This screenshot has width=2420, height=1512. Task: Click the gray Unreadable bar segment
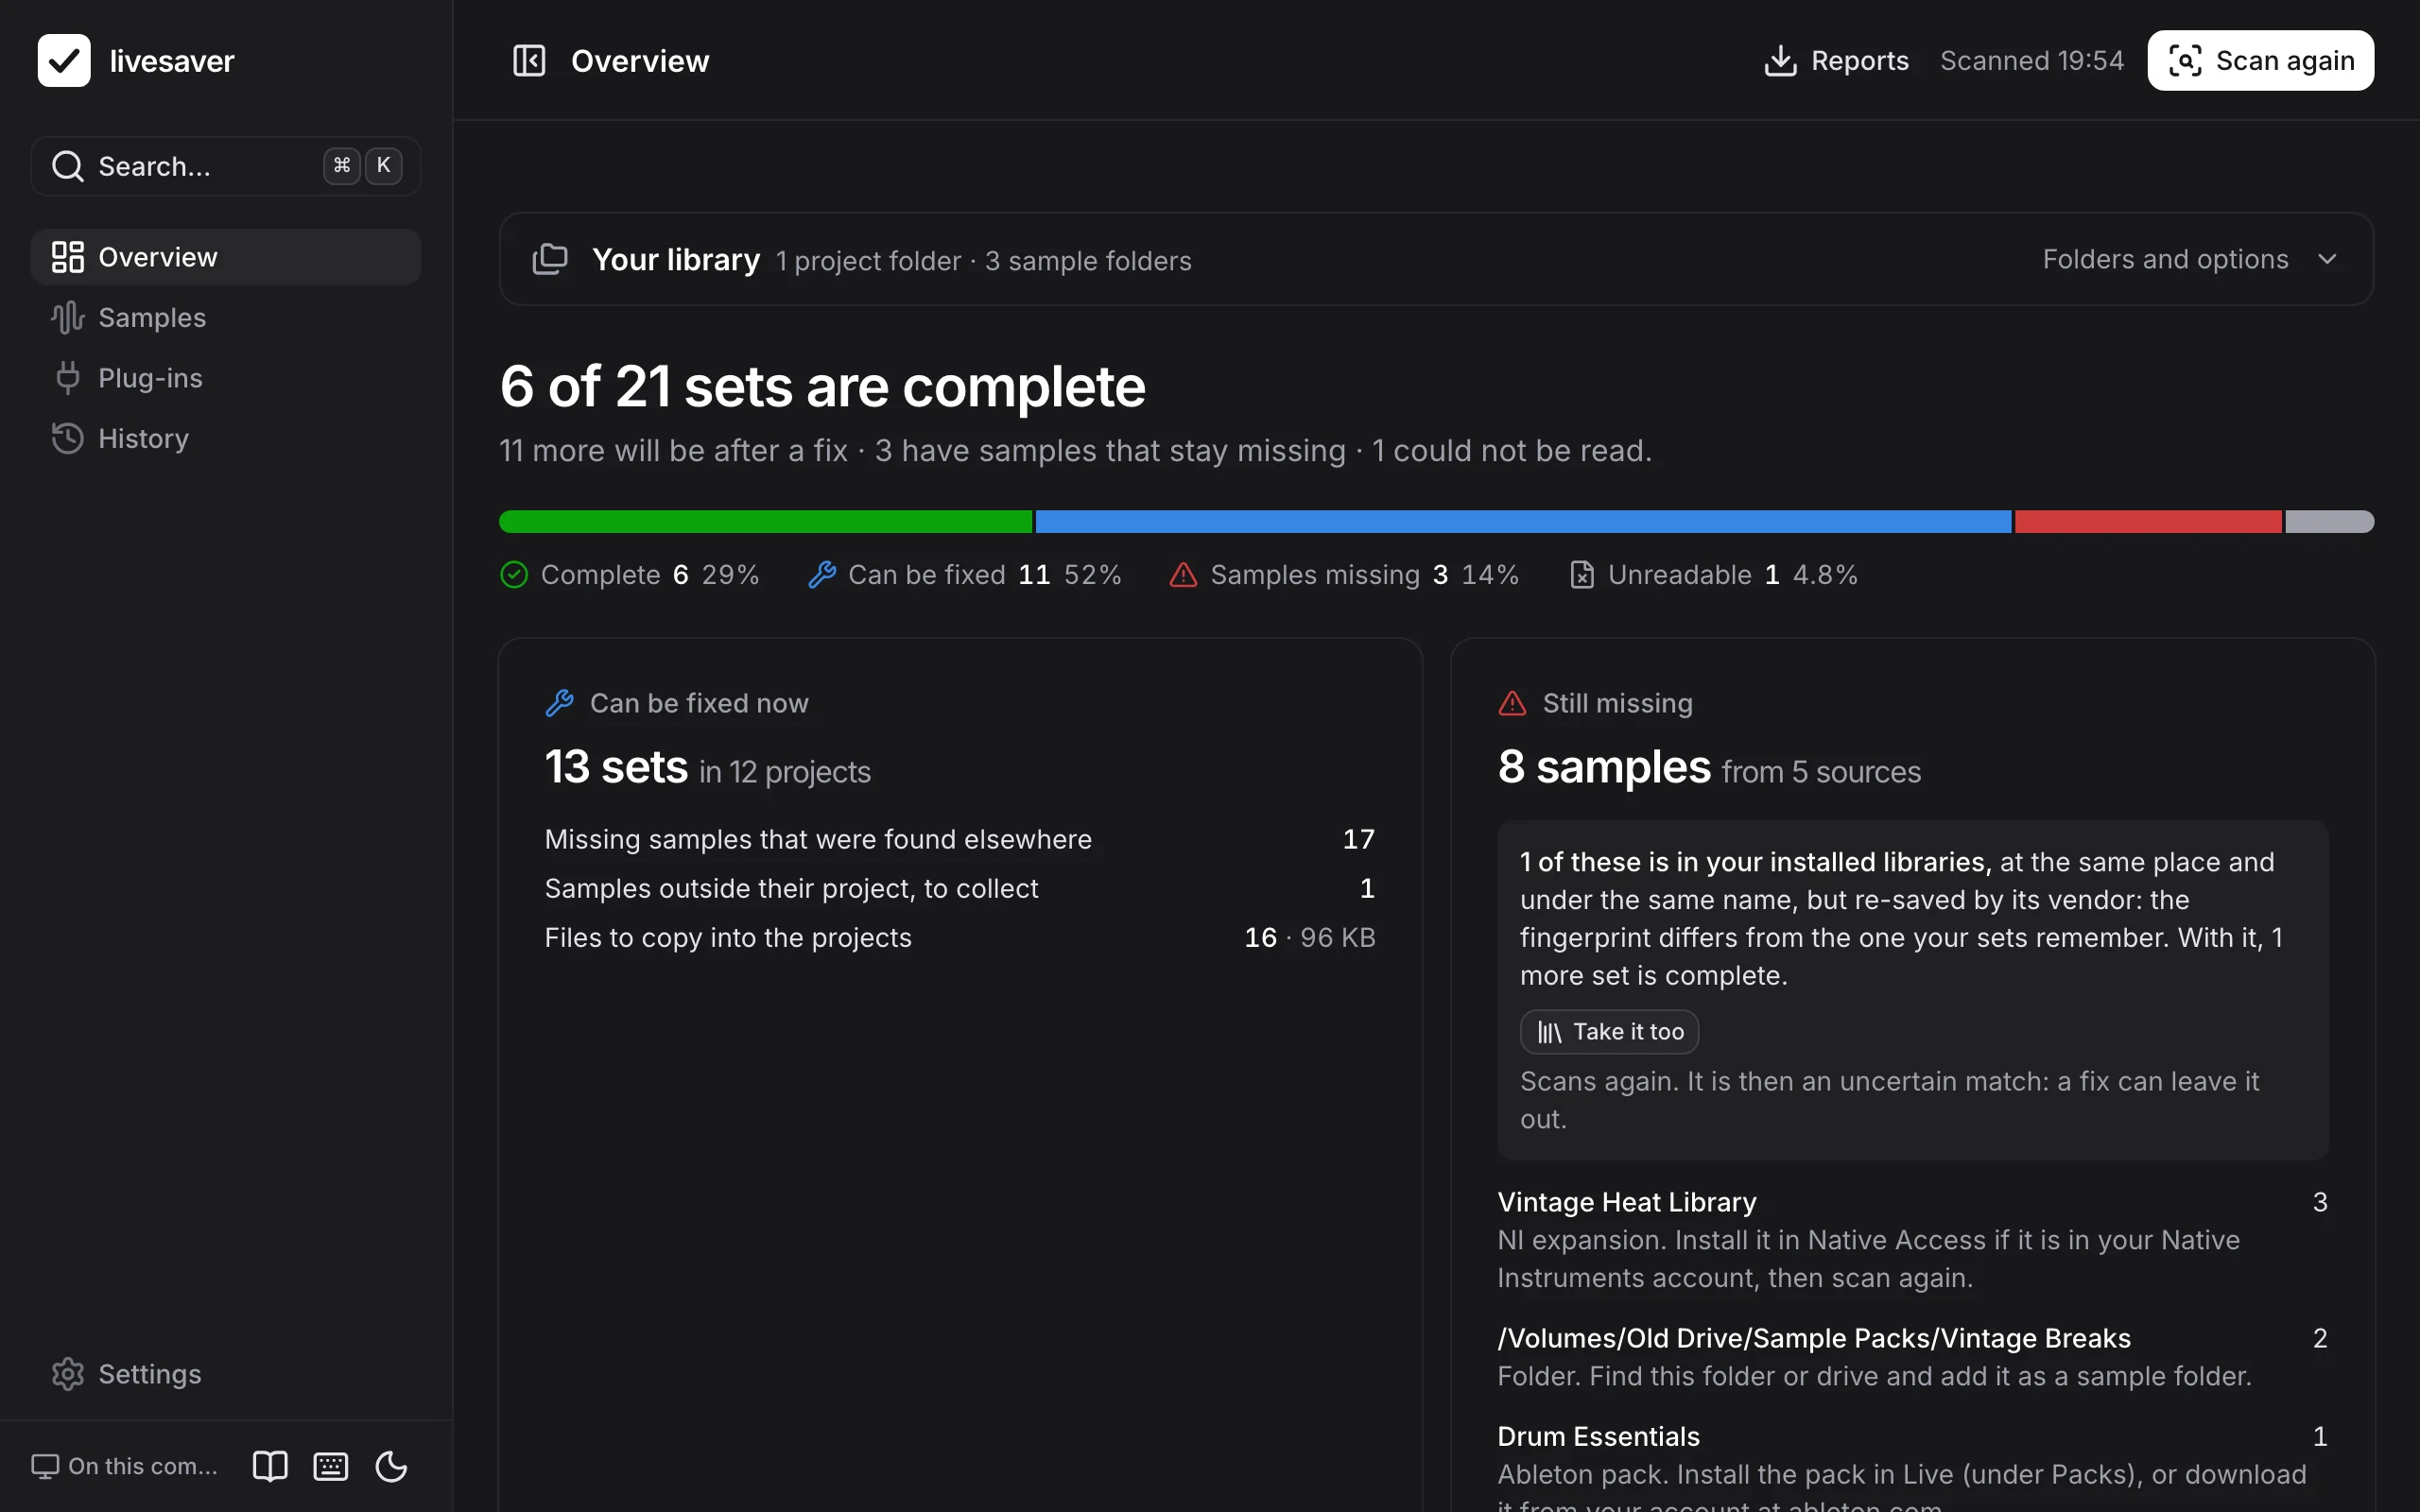tap(2329, 521)
